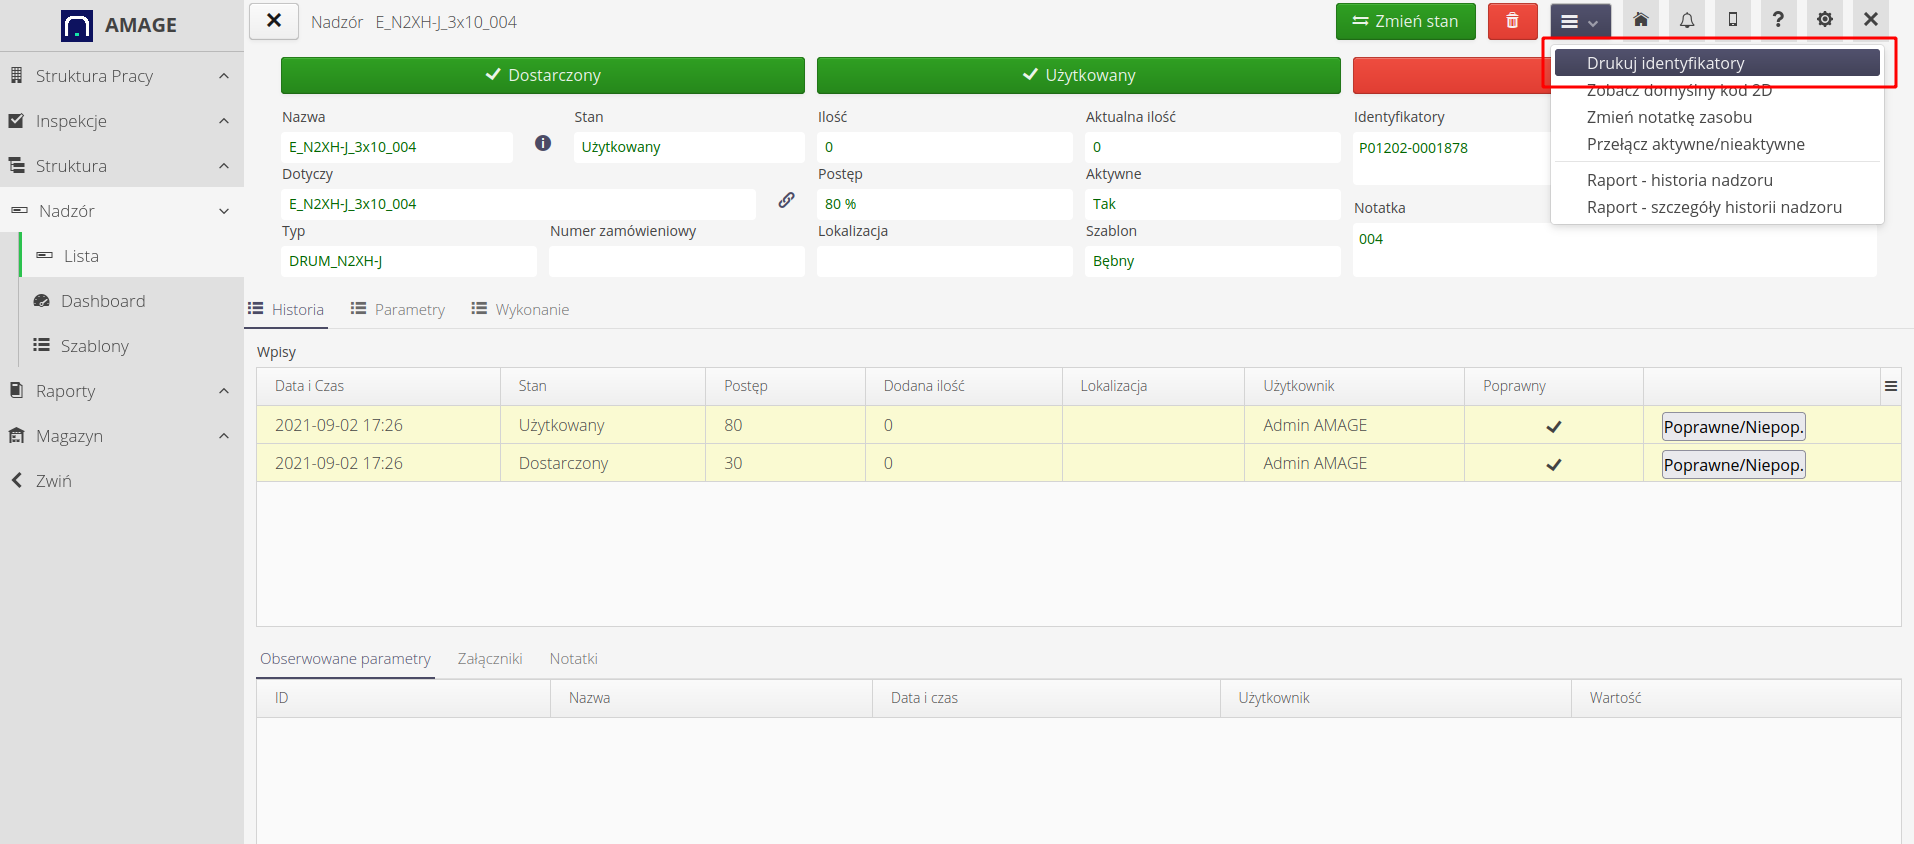Image resolution: width=1914 pixels, height=844 pixels.
Task: Click the green Dostarczony status button
Action: click(x=542, y=75)
